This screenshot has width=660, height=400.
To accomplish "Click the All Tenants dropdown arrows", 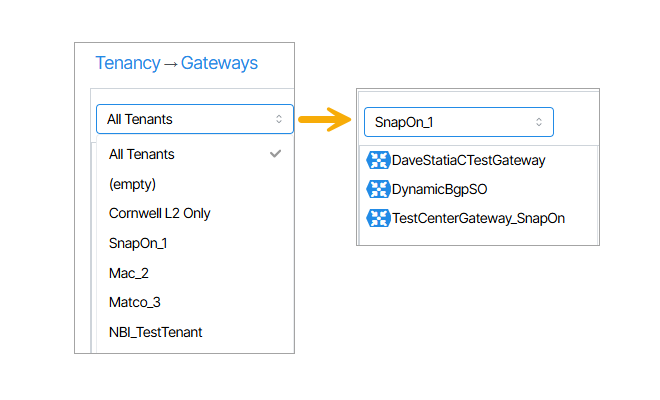I will click(x=279, y=119).
